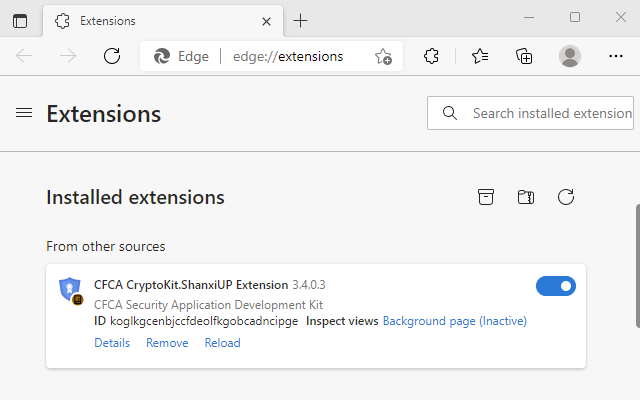Image resolution: width=640 pixels, height=400 pixels.
Task: Open the tab actions menu icon
Action: coord(20,20)
